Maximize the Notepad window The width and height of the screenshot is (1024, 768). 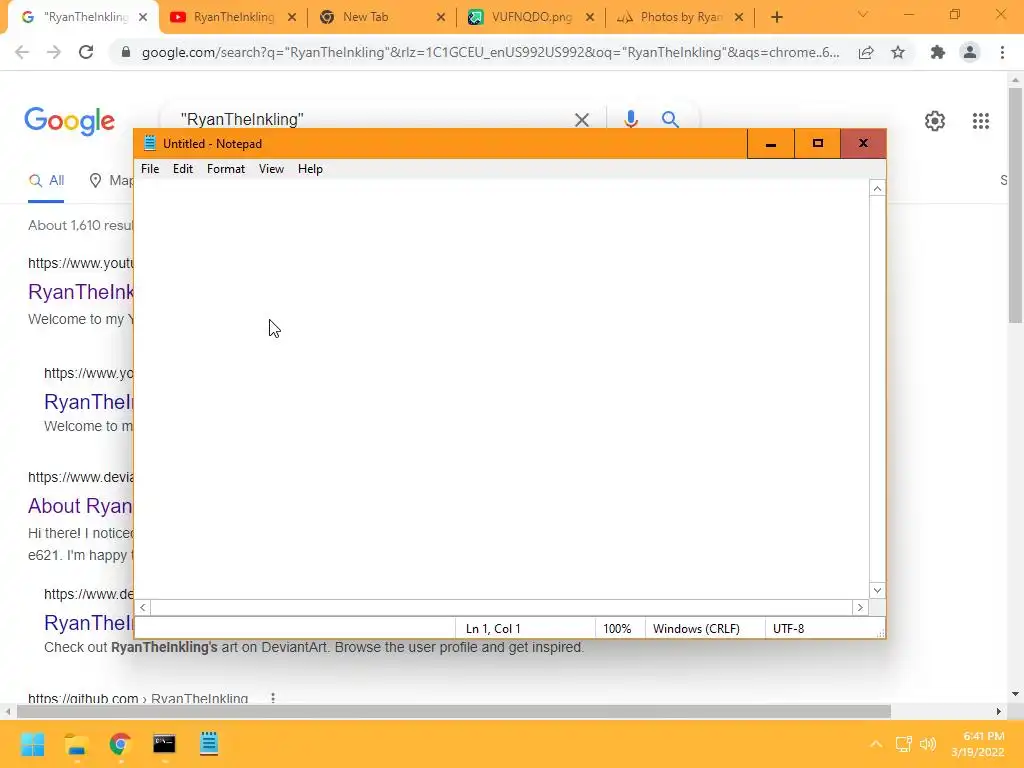pos(818,144)
